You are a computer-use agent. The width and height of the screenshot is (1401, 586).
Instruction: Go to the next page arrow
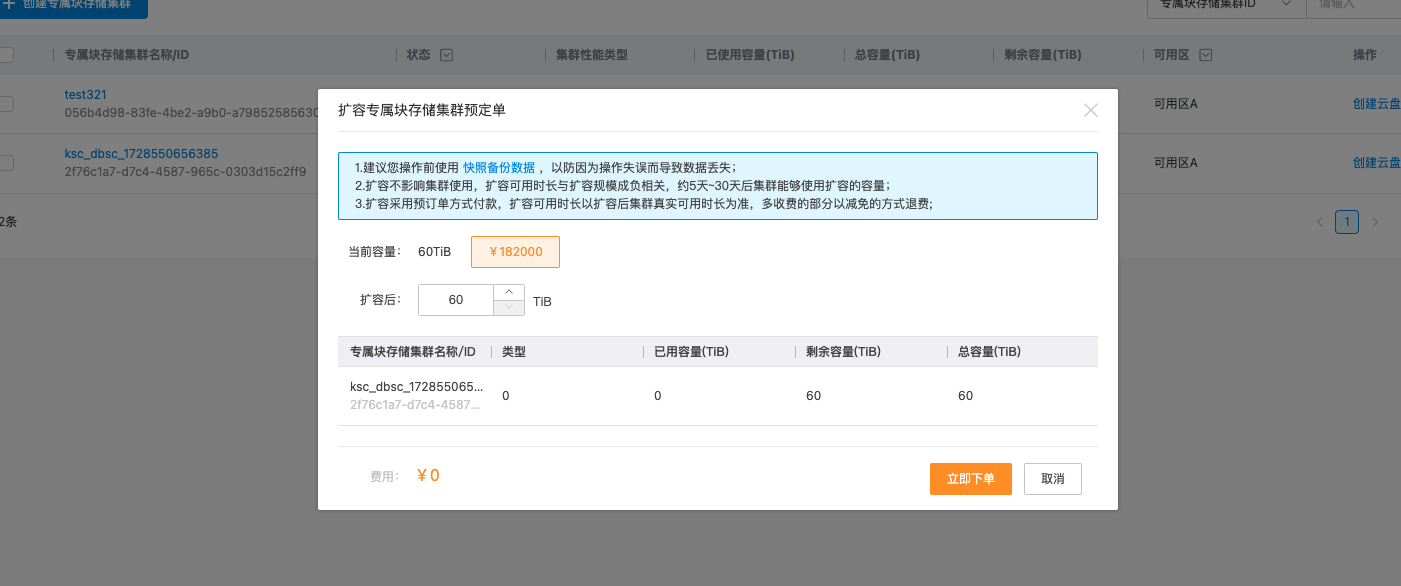[x=1375, y=222]
